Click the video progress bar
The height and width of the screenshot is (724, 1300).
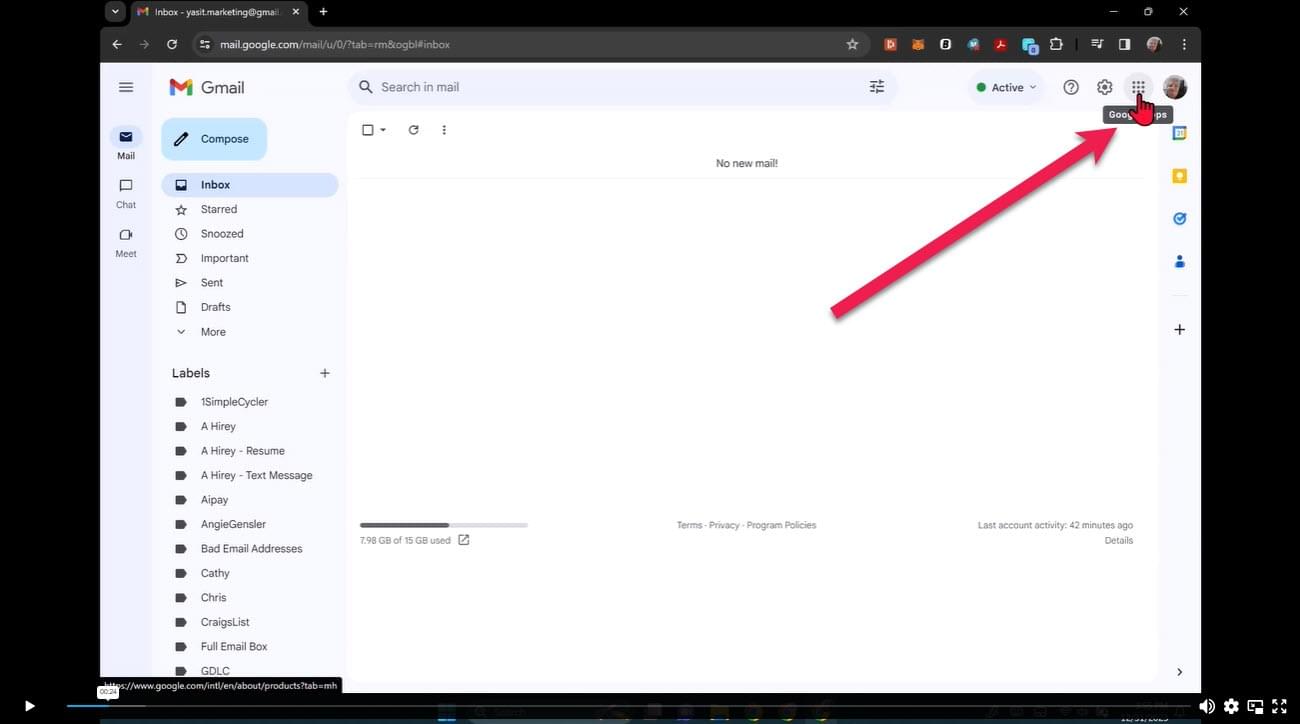(600, 706)
